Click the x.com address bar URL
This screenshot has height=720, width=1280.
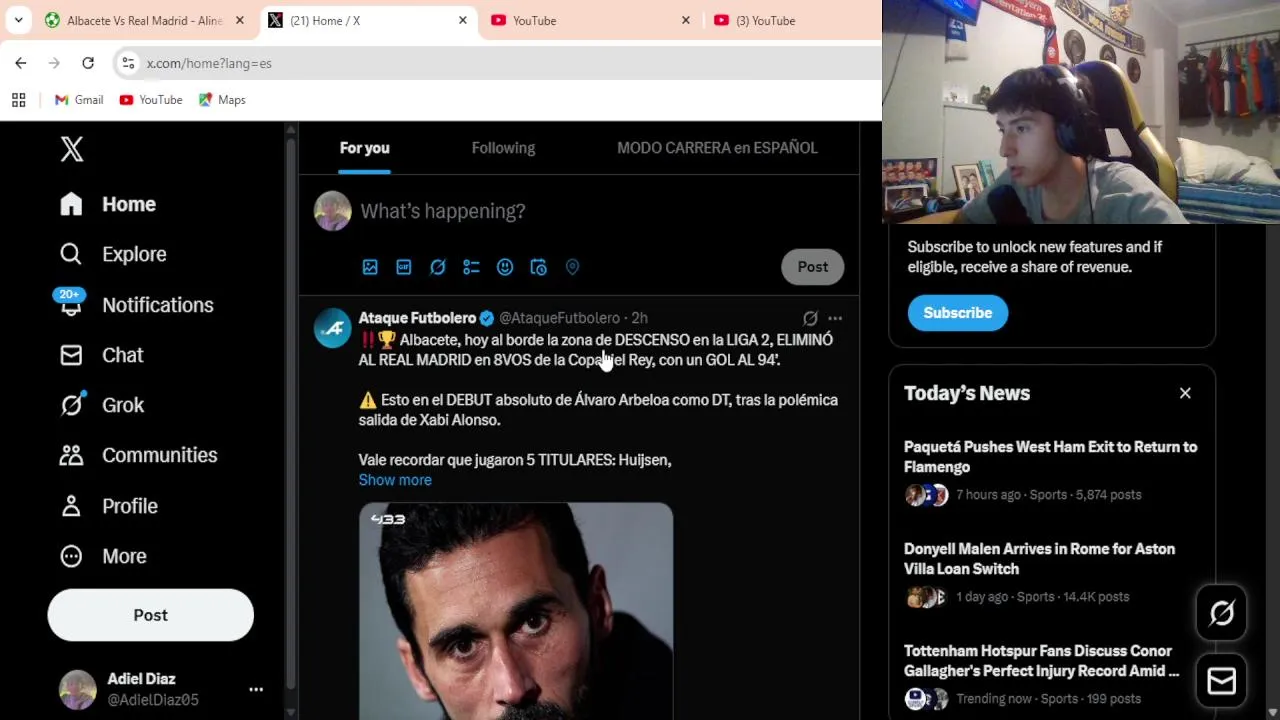[209, 63]
